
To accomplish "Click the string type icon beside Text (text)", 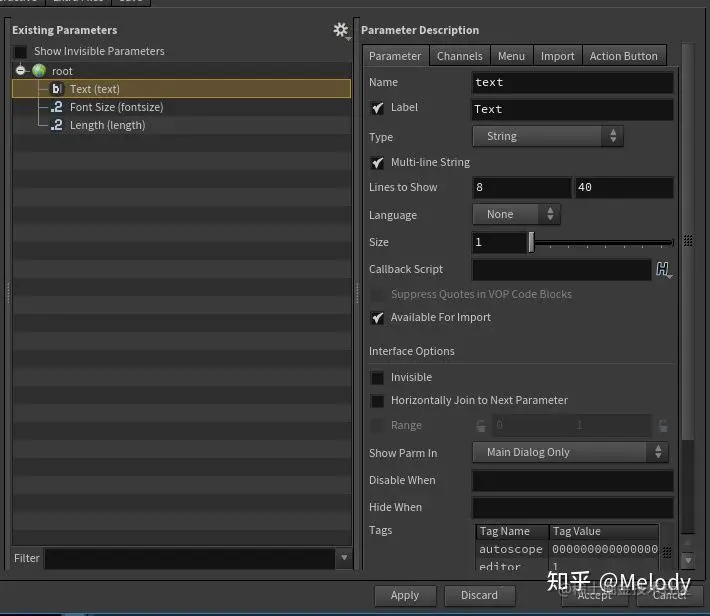I will pyautogui.click(x=57, y=89).
